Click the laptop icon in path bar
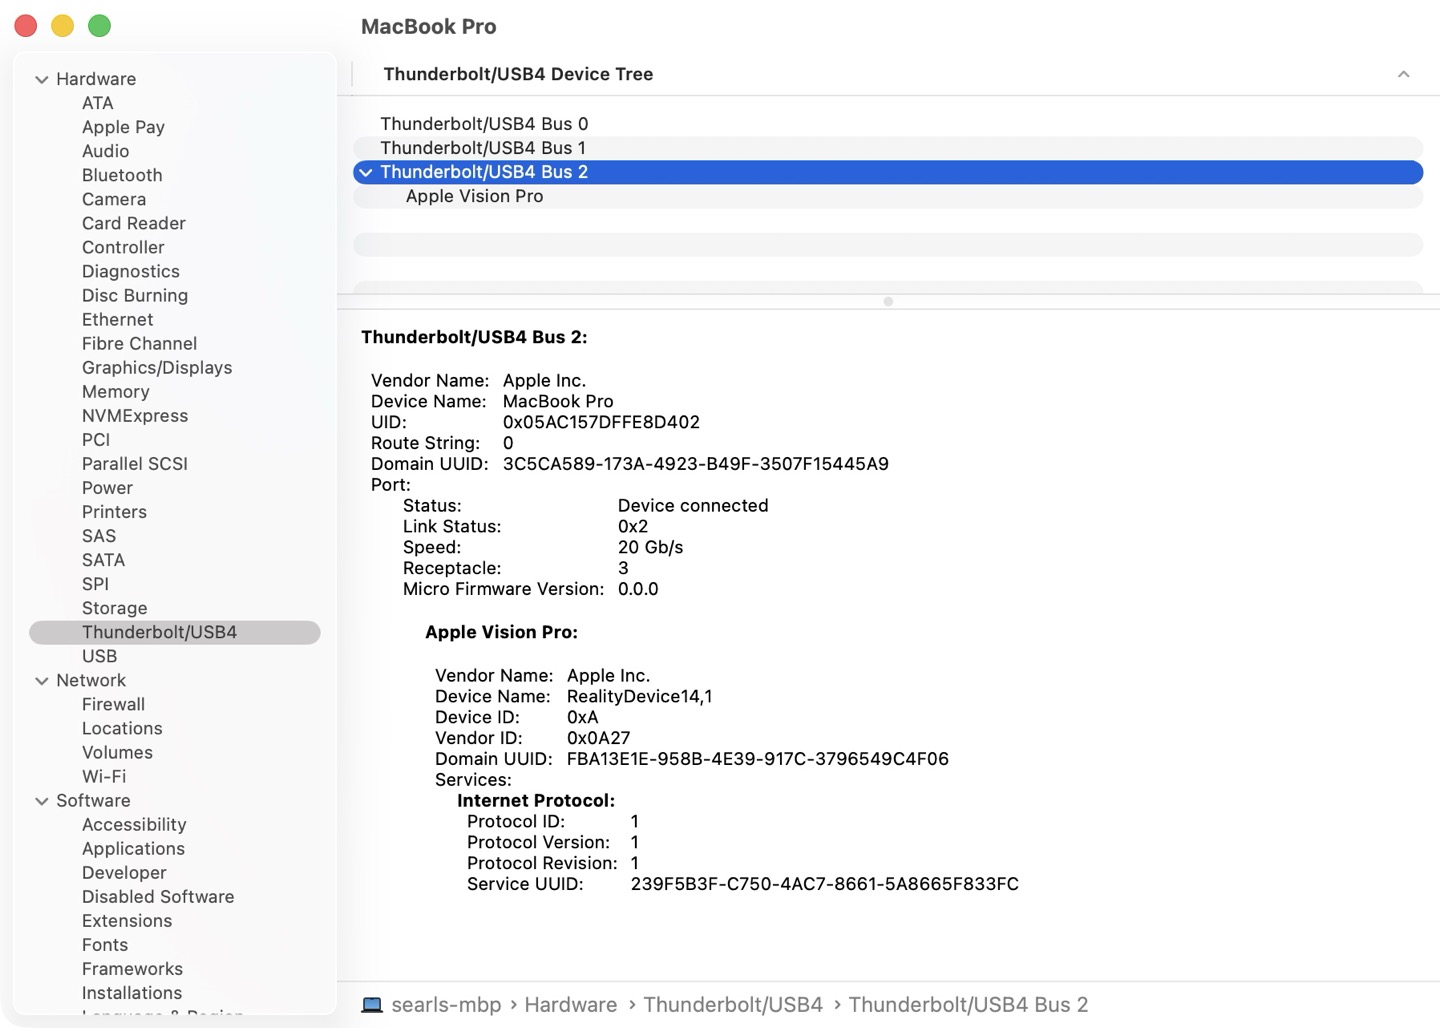This screenshot has width=1440, height=1028. pos(372,1005)
